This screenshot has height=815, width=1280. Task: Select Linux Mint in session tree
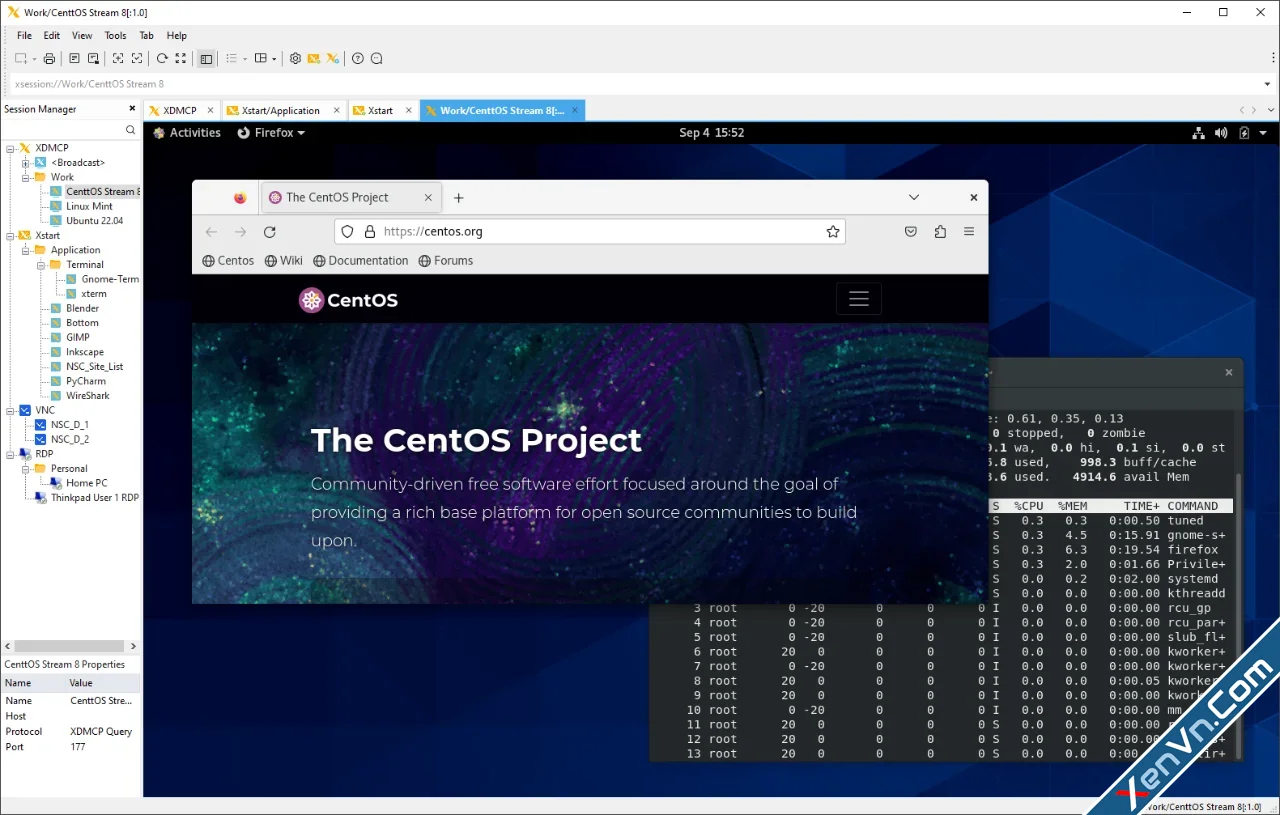tap(89, 206)
